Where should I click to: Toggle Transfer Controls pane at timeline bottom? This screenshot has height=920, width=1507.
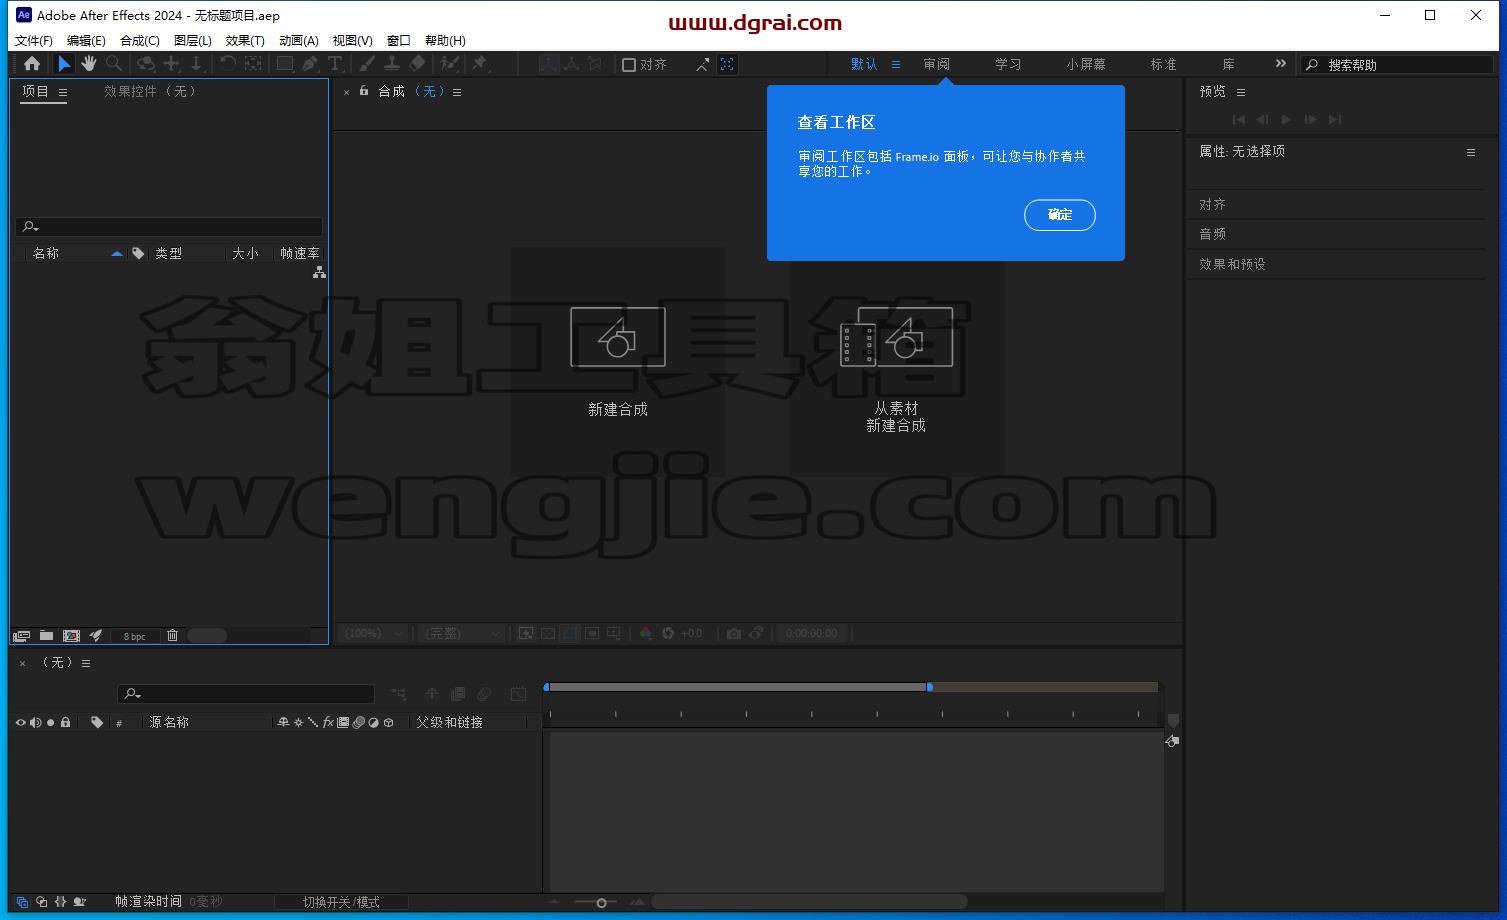tap(41, 902)
